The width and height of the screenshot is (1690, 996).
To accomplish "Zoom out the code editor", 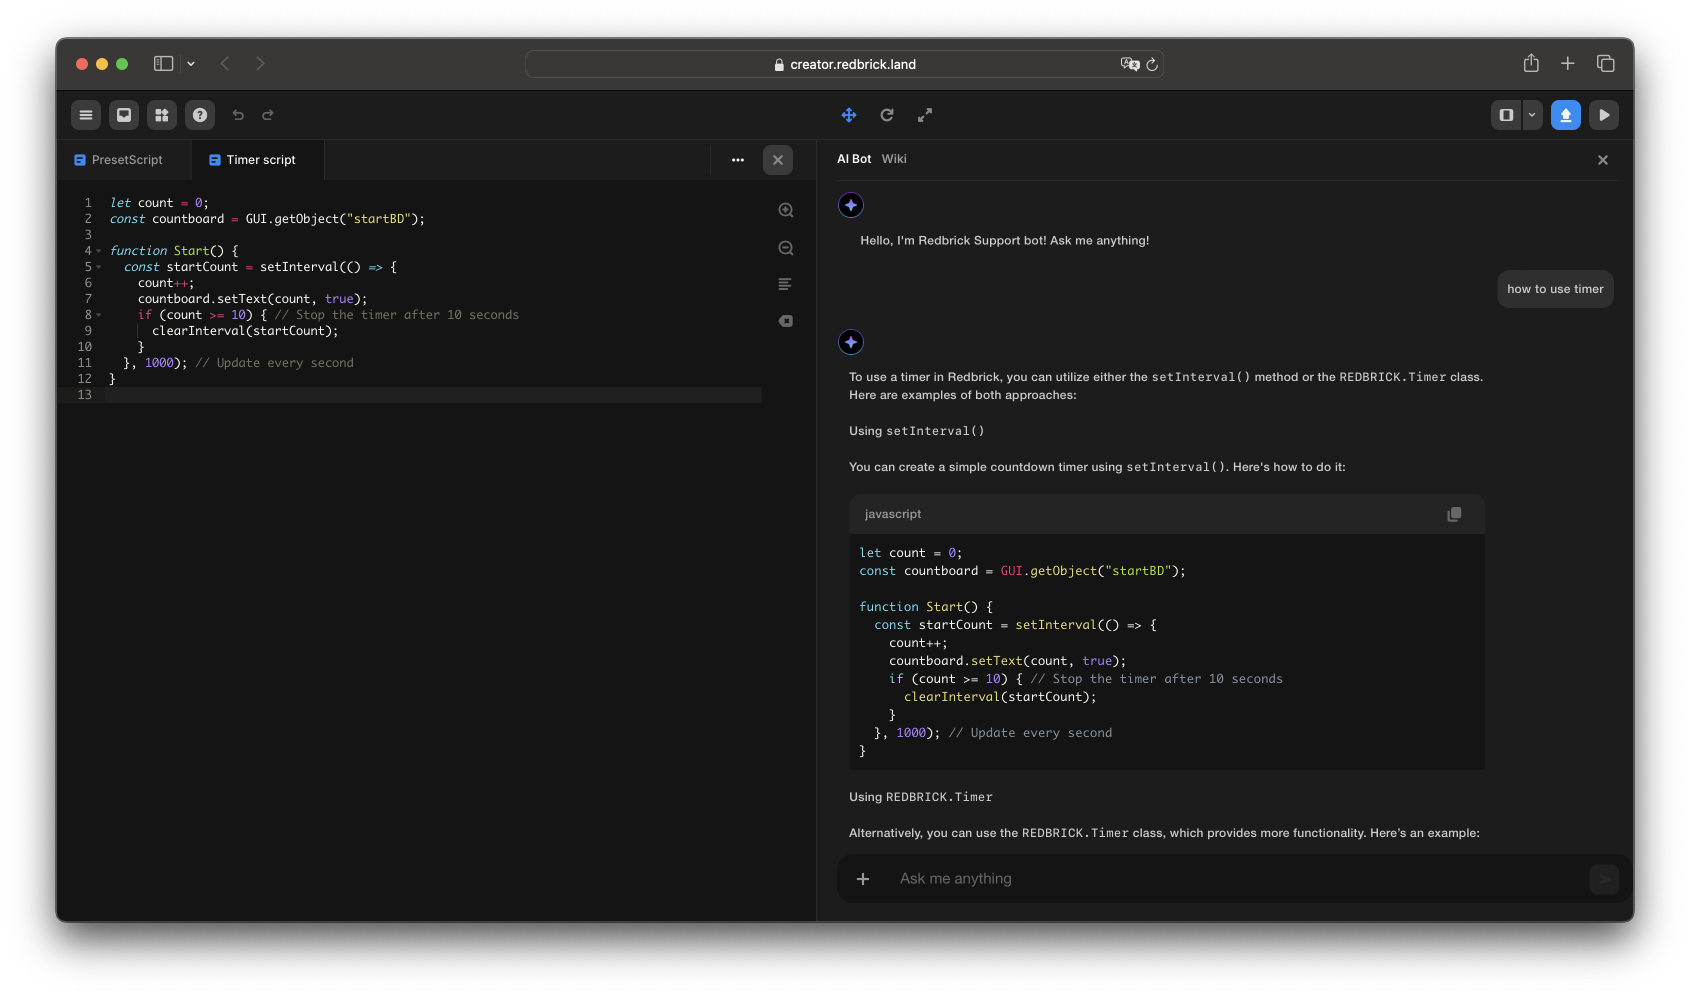I will point(786,248).
